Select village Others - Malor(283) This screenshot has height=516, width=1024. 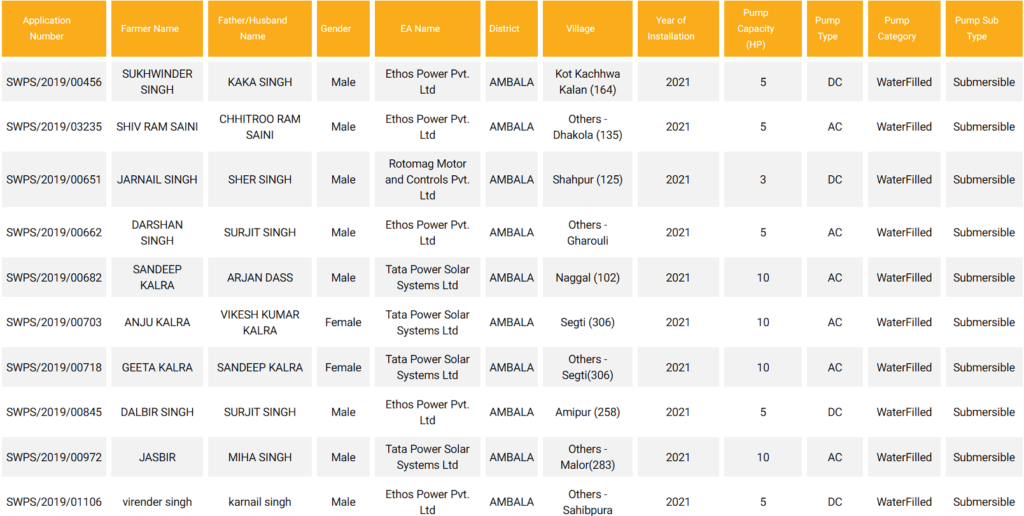588,457
